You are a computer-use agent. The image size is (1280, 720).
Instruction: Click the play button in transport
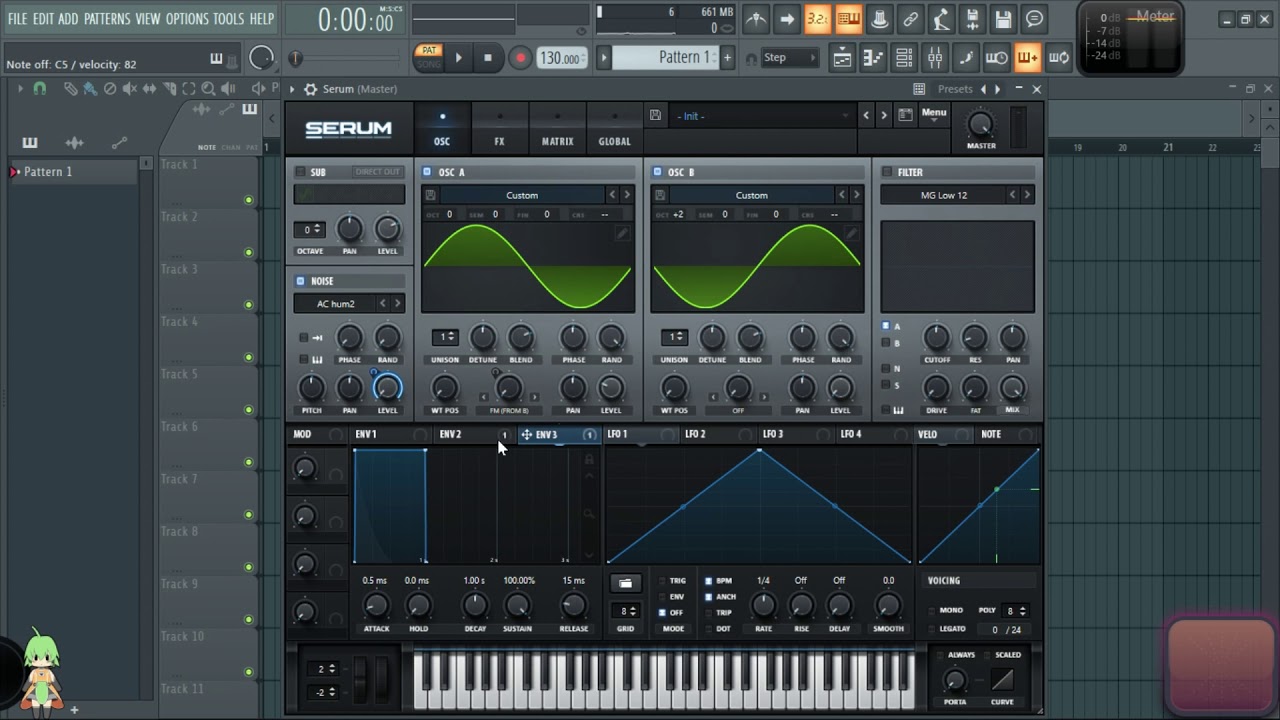coord(458,58)
